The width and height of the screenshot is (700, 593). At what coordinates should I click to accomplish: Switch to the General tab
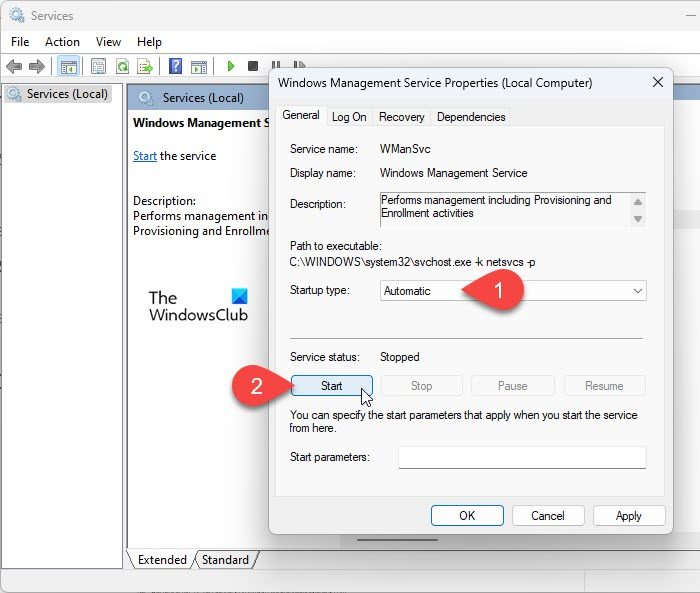point(301,115)
